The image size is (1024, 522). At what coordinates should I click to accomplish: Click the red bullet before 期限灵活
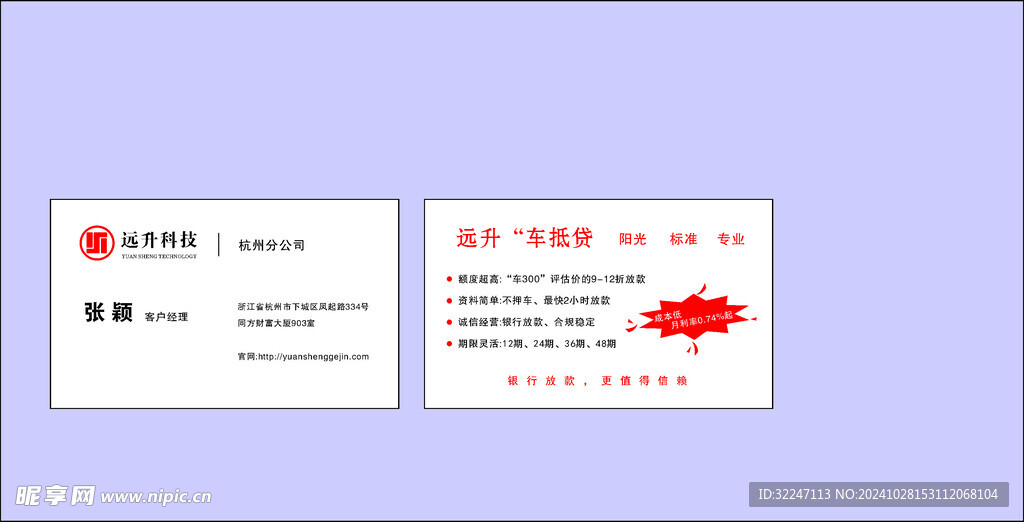tap(449, 343)
